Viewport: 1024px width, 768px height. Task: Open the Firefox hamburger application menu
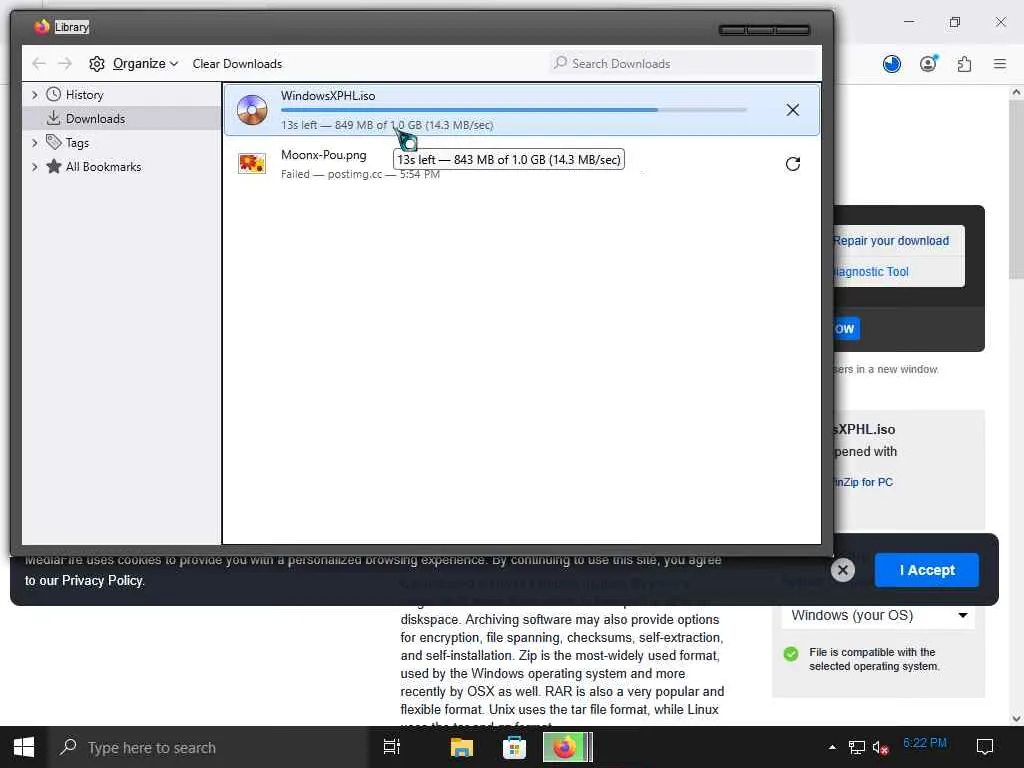[x=1000, y=63]
